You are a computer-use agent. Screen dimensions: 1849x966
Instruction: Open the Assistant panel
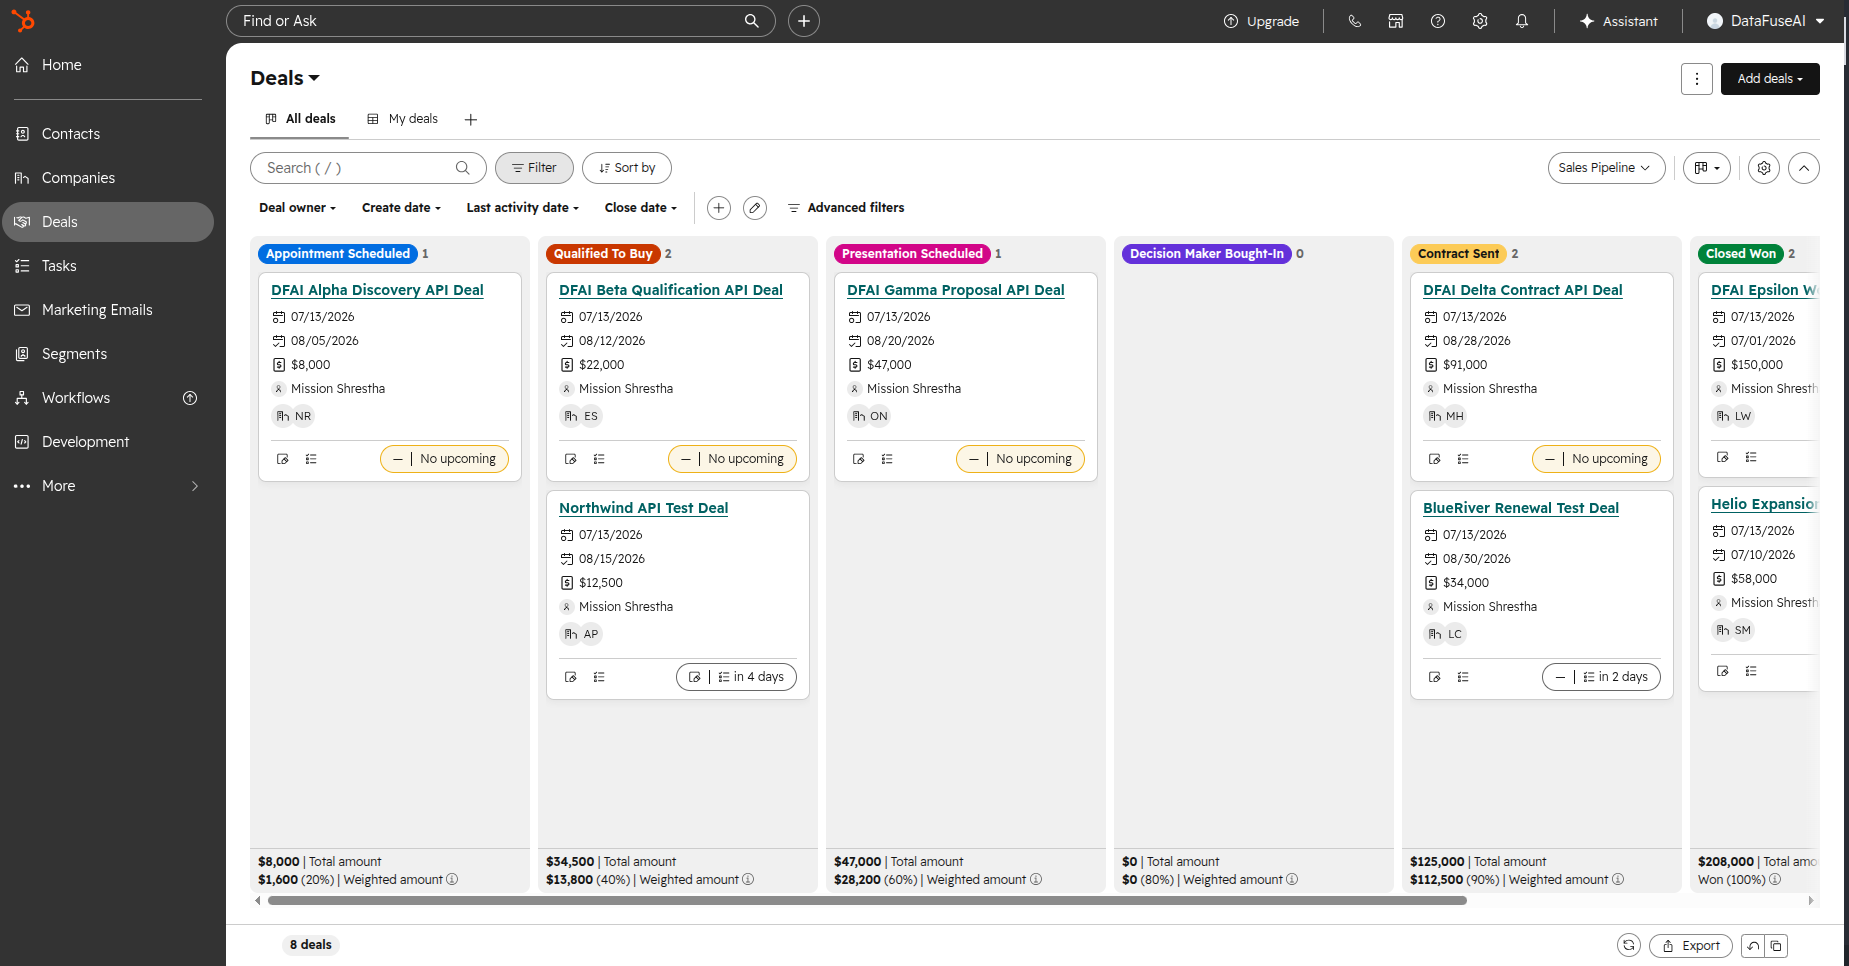[1618, 21]
